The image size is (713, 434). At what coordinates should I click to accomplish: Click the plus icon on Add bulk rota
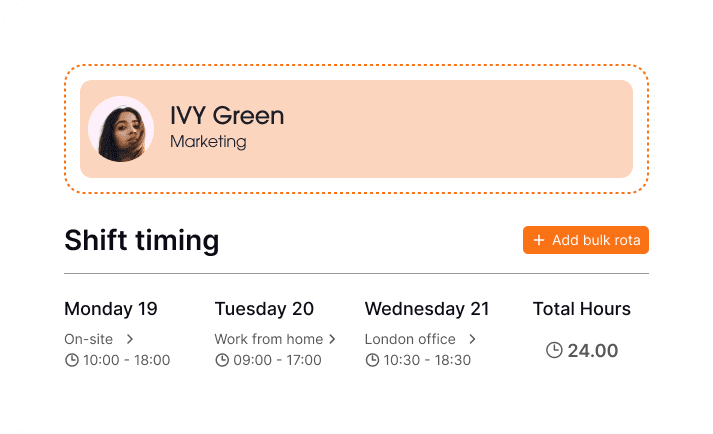tap(539, 240)
